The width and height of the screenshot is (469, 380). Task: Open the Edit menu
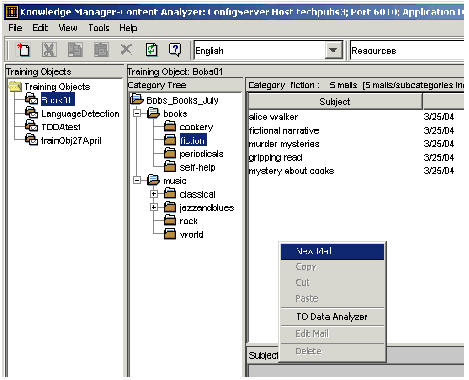click(x=40, y=28)
